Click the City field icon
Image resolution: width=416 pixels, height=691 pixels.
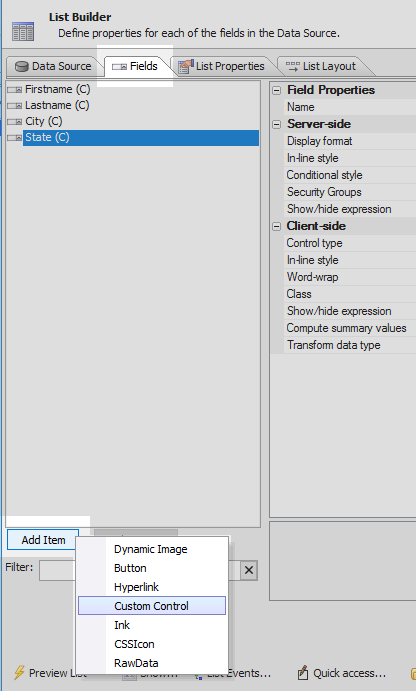15,122
